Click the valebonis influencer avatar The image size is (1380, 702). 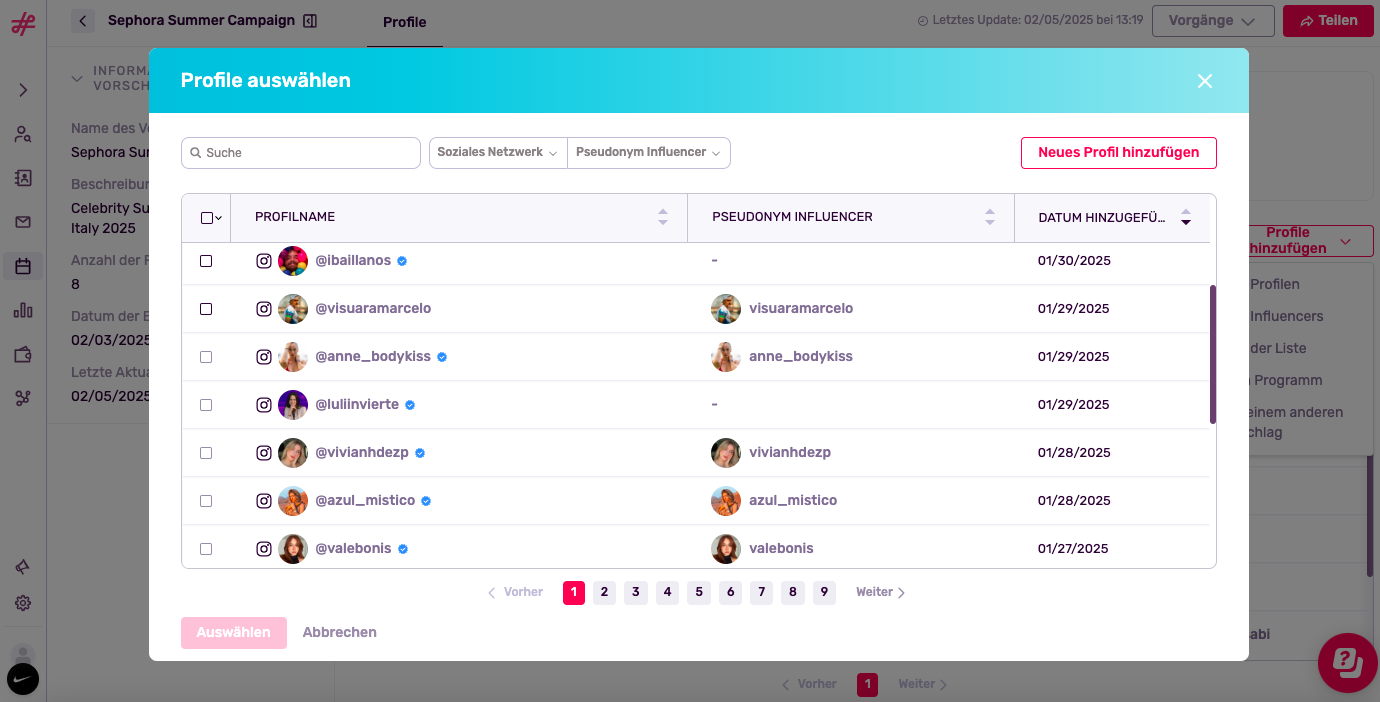[x=726, y=549]
